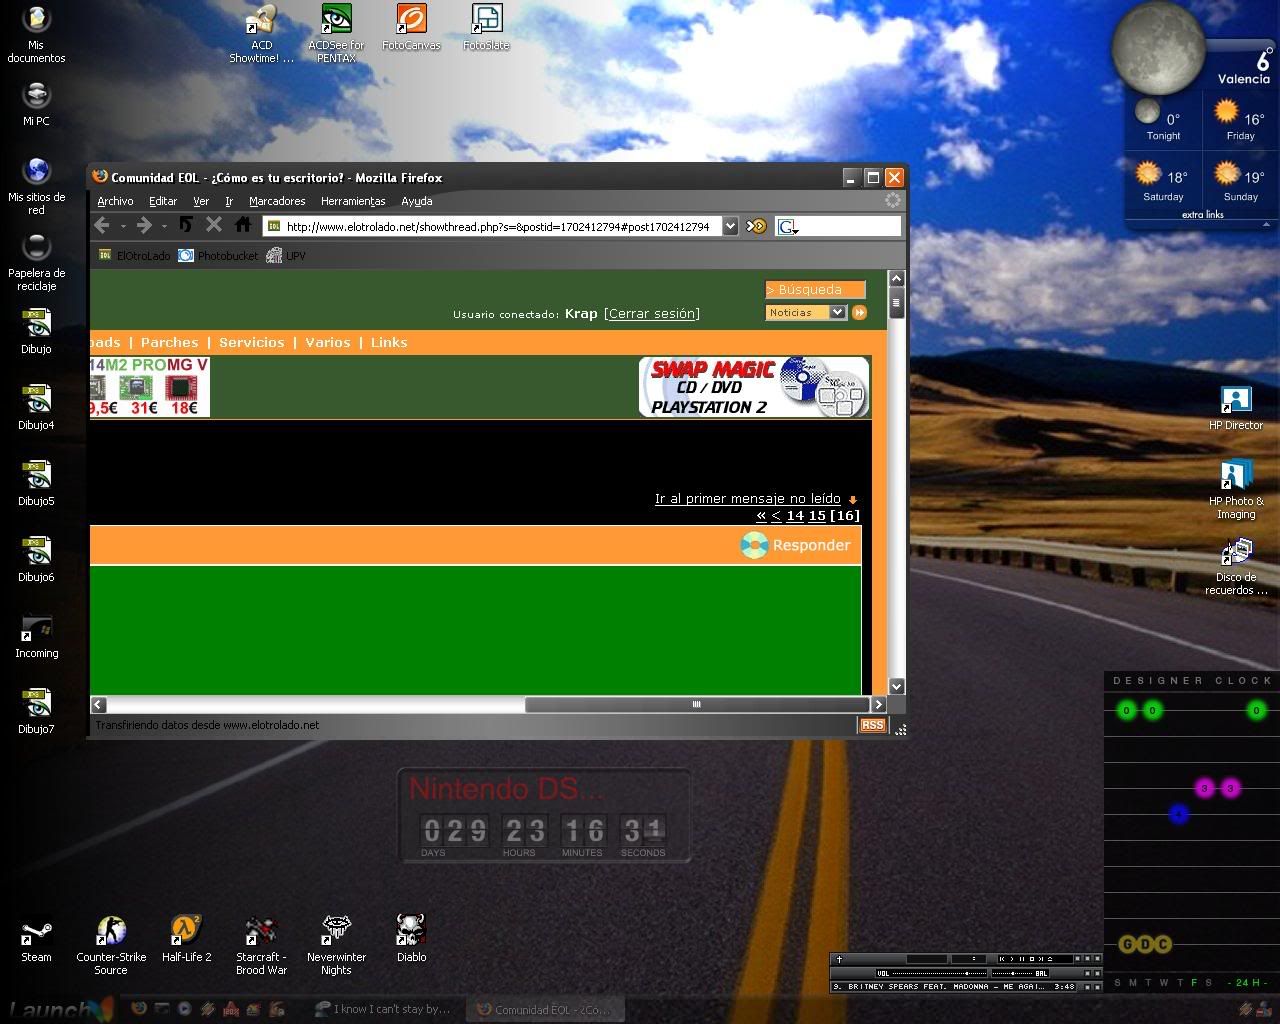
Task: Open Mis sitios de red icon
Action: click(x=36, y=186)
